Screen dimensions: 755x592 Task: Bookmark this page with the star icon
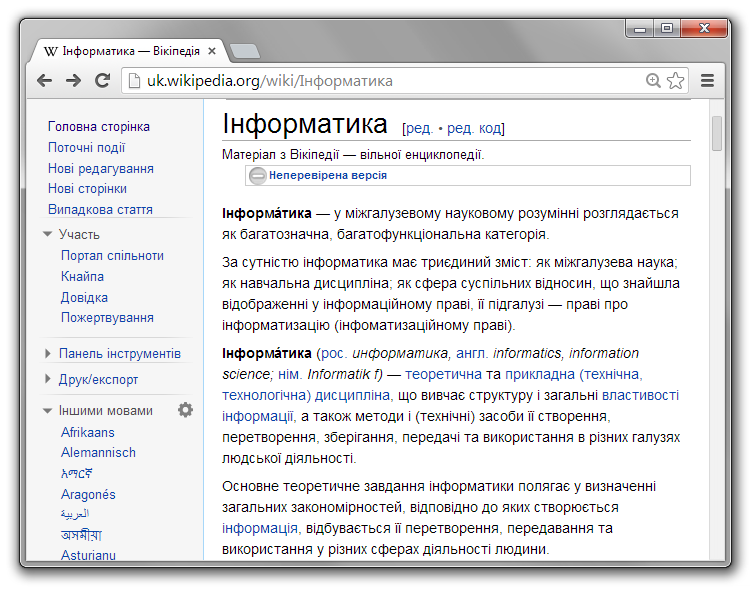click(x=676, y=80)
